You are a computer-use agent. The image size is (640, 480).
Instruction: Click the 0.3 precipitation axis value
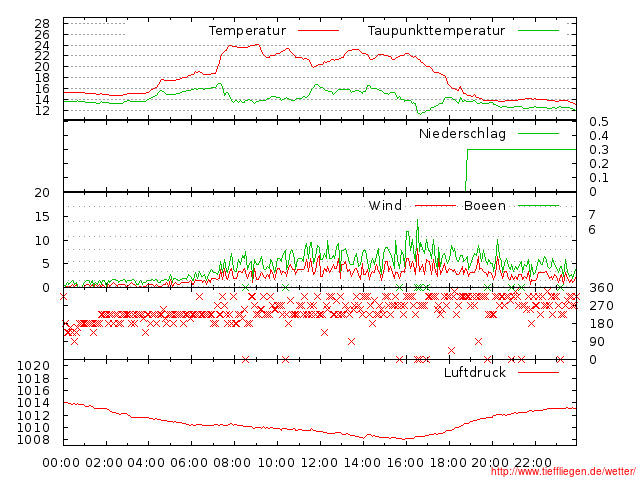[x=599, y=150]
